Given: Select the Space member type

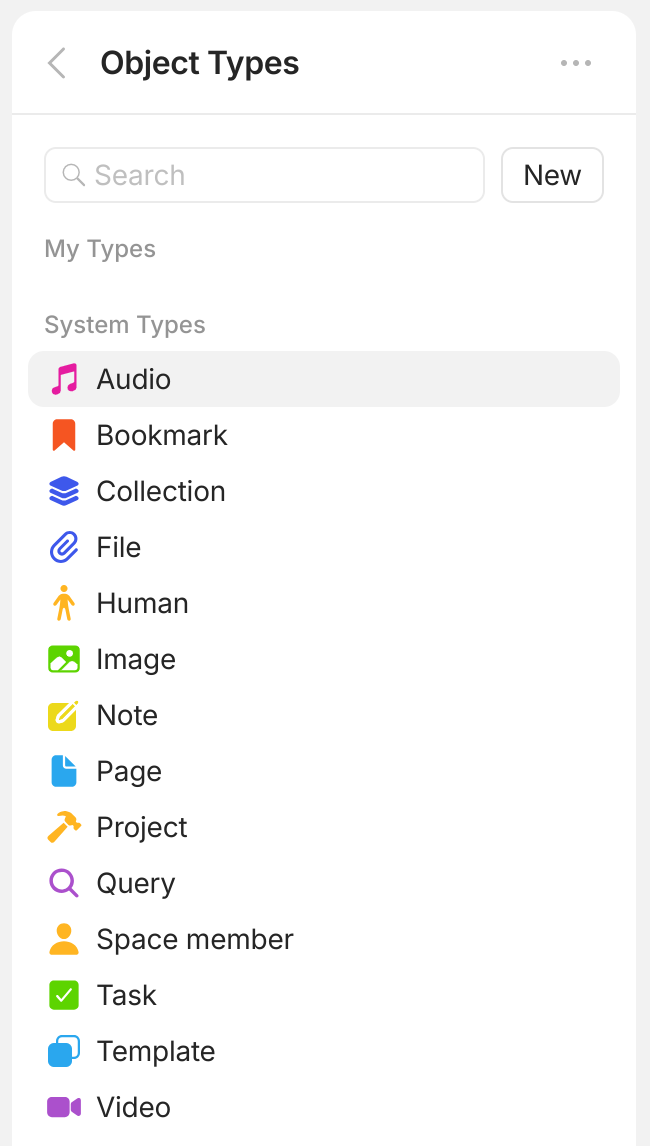Looking at the screenshot, I should pyautogui.click(x=195, y=940).
